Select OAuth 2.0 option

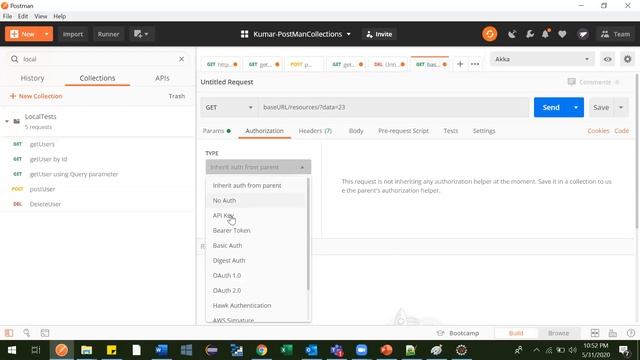point(257,291)
